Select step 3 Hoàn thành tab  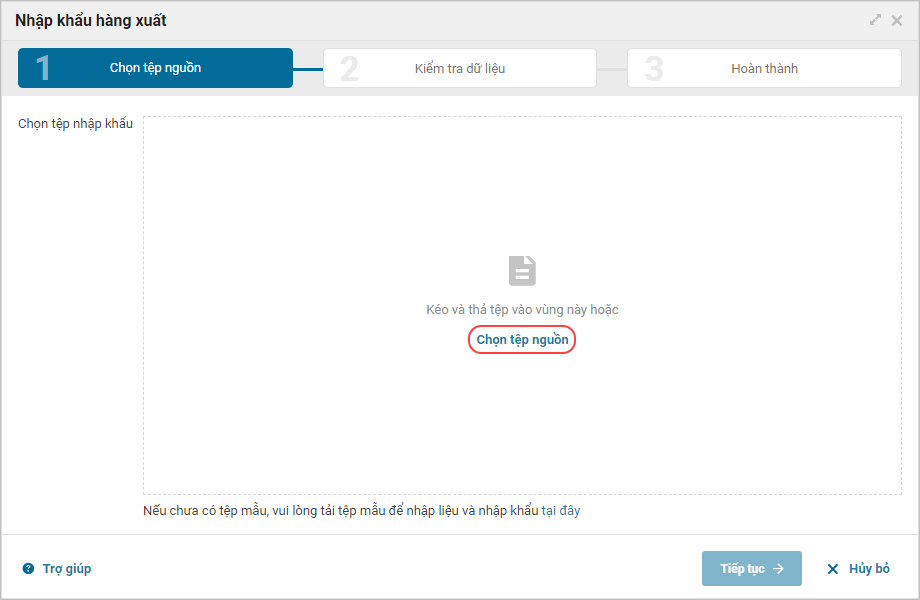[x=764, y=68]
